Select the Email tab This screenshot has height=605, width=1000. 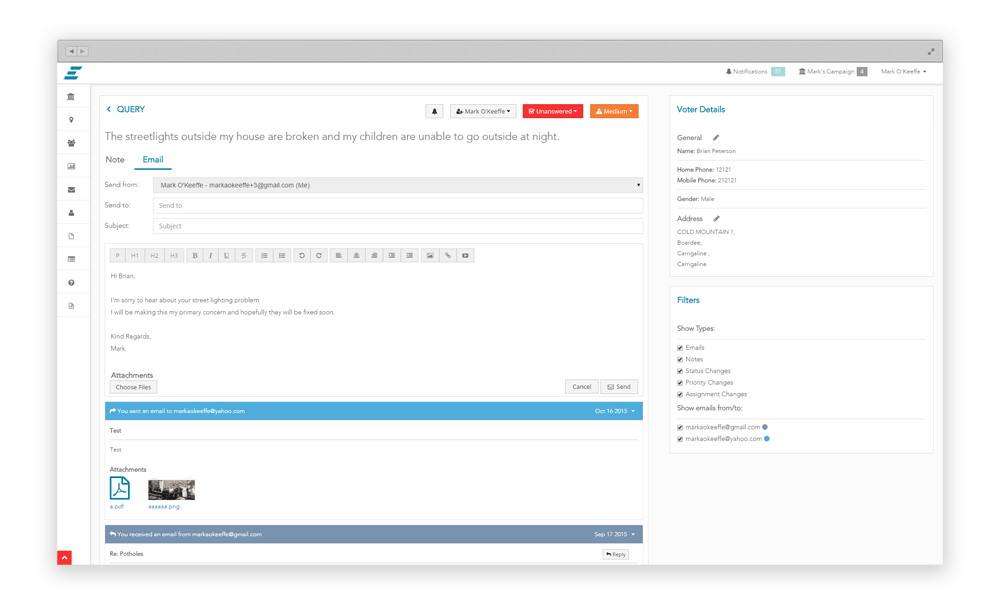(153, 160)
